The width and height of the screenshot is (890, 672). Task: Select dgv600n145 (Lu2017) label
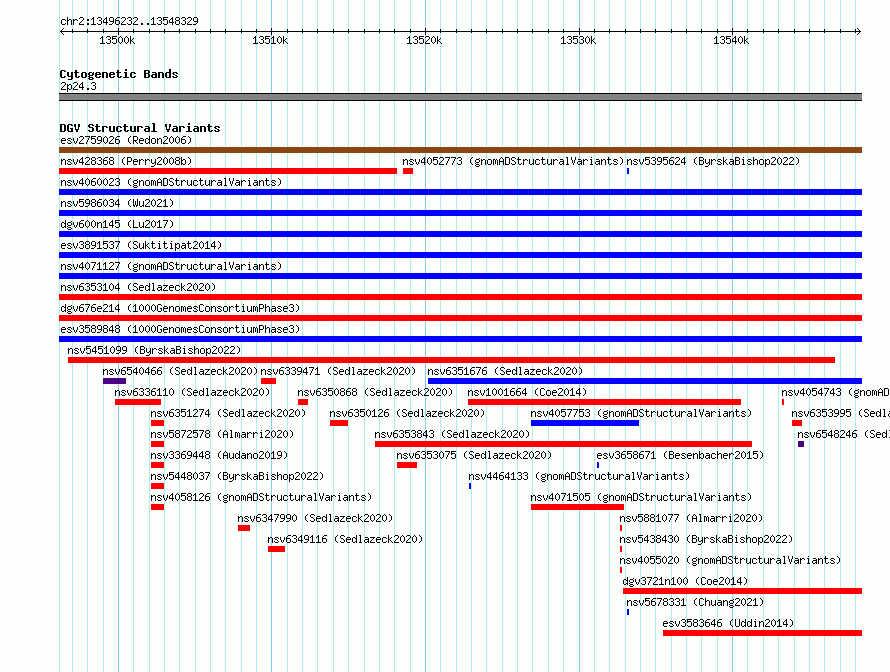[x=117, y=224]
